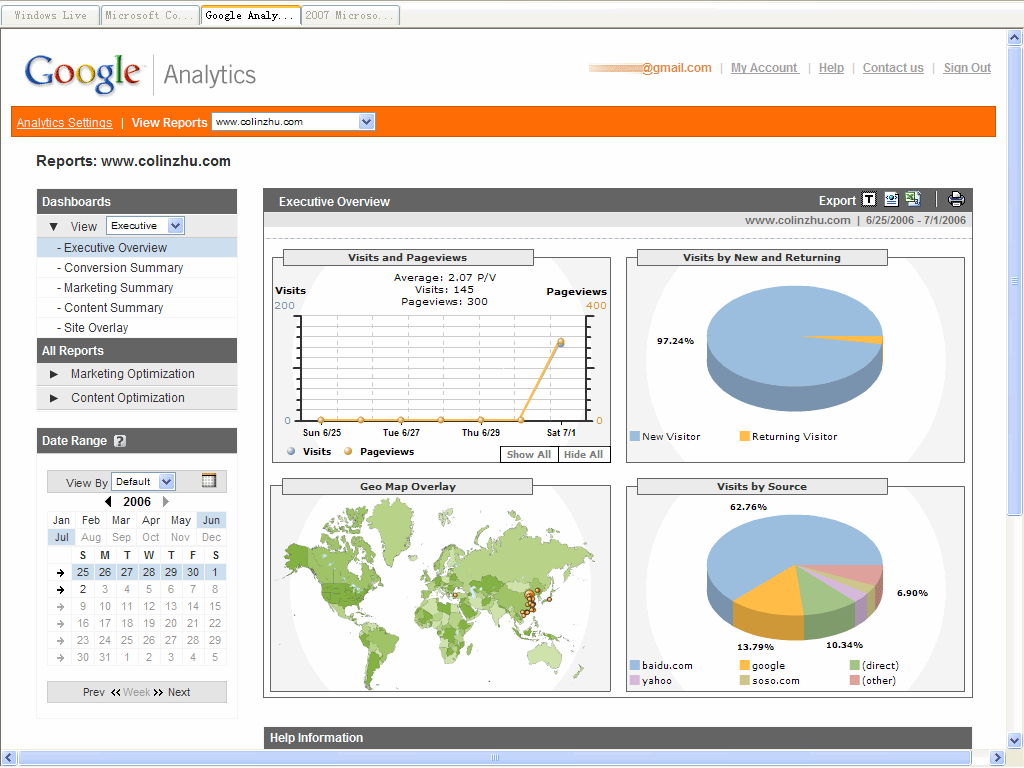The width and height of the screenshot is (1024, 768).
Task: Export the Executive Overview to Excel
Action: pyautogui.click(x=912, y=199)
